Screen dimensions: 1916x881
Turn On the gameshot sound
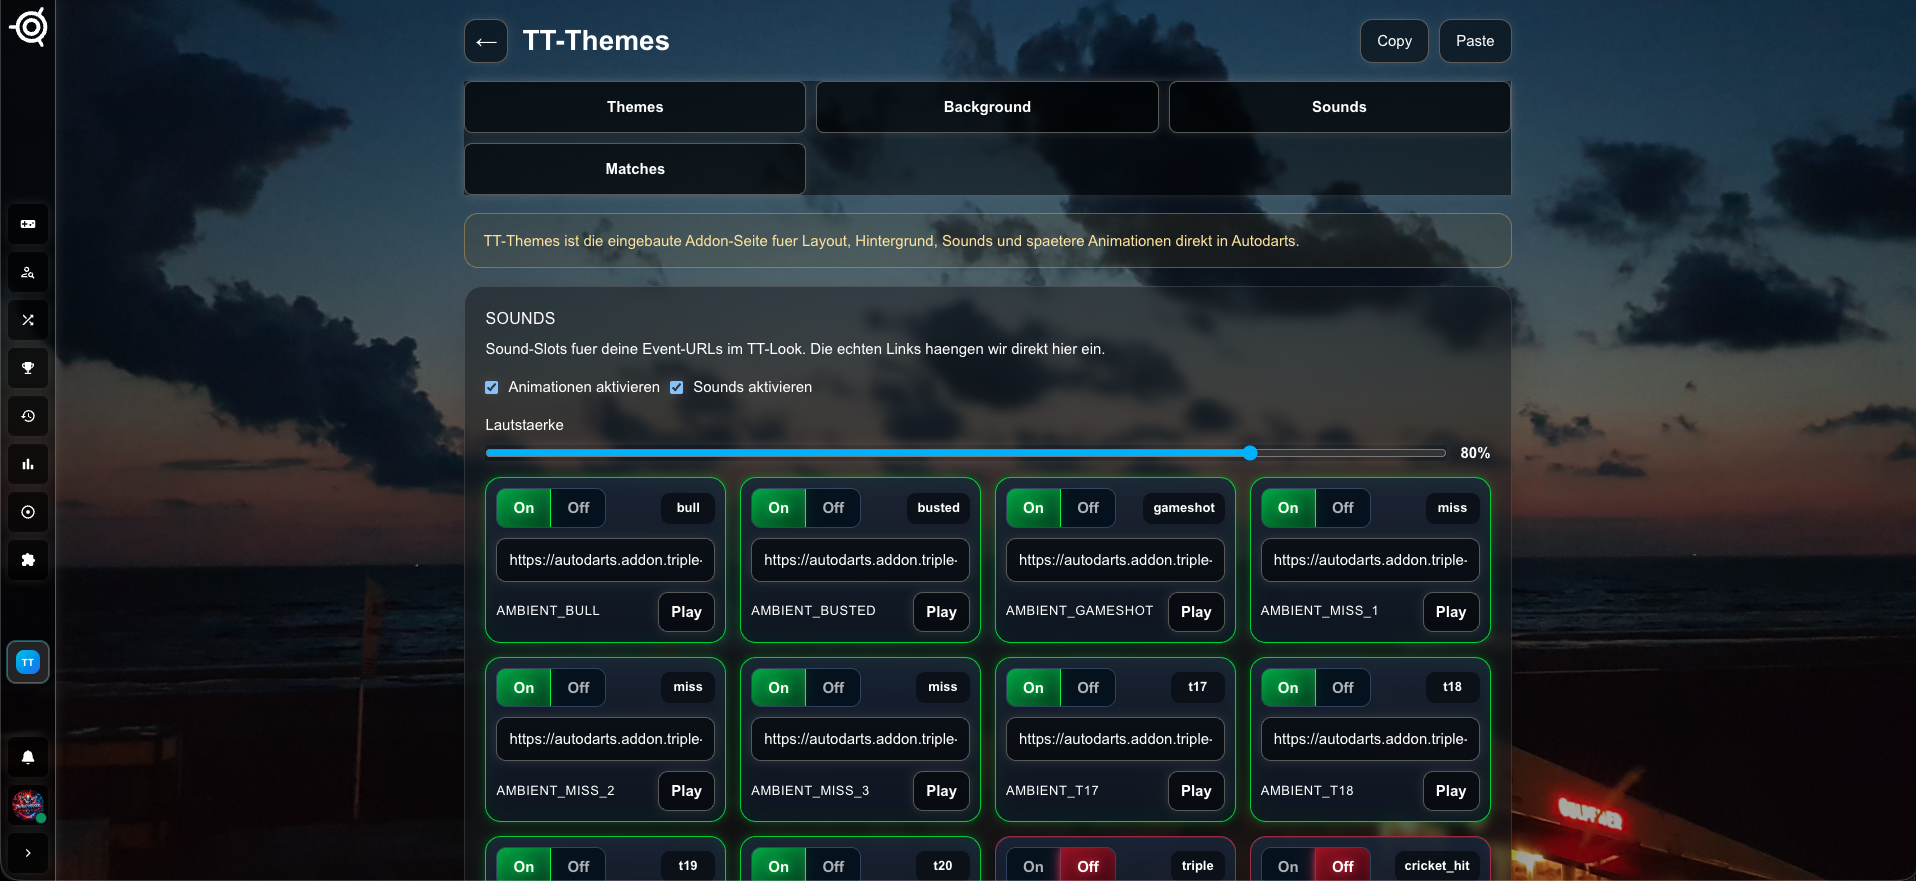point(1033,508)
